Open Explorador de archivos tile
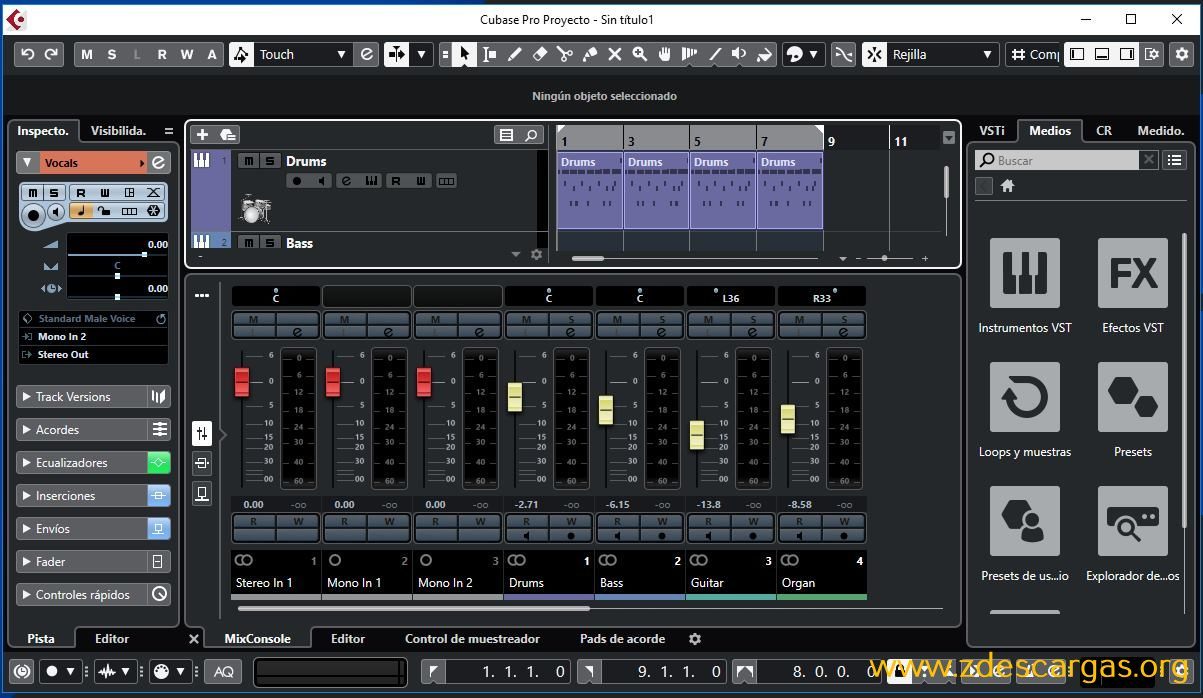1203x698 pixels. 1133,521
